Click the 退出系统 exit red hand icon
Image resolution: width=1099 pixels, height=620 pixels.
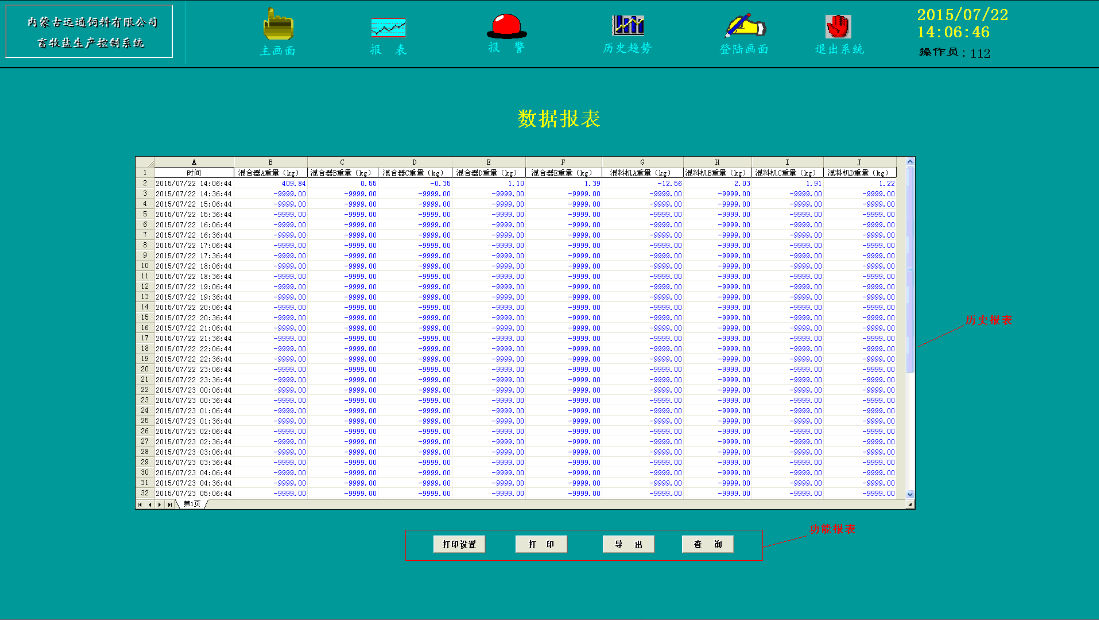pyautogui.click(x=838, y=27)
